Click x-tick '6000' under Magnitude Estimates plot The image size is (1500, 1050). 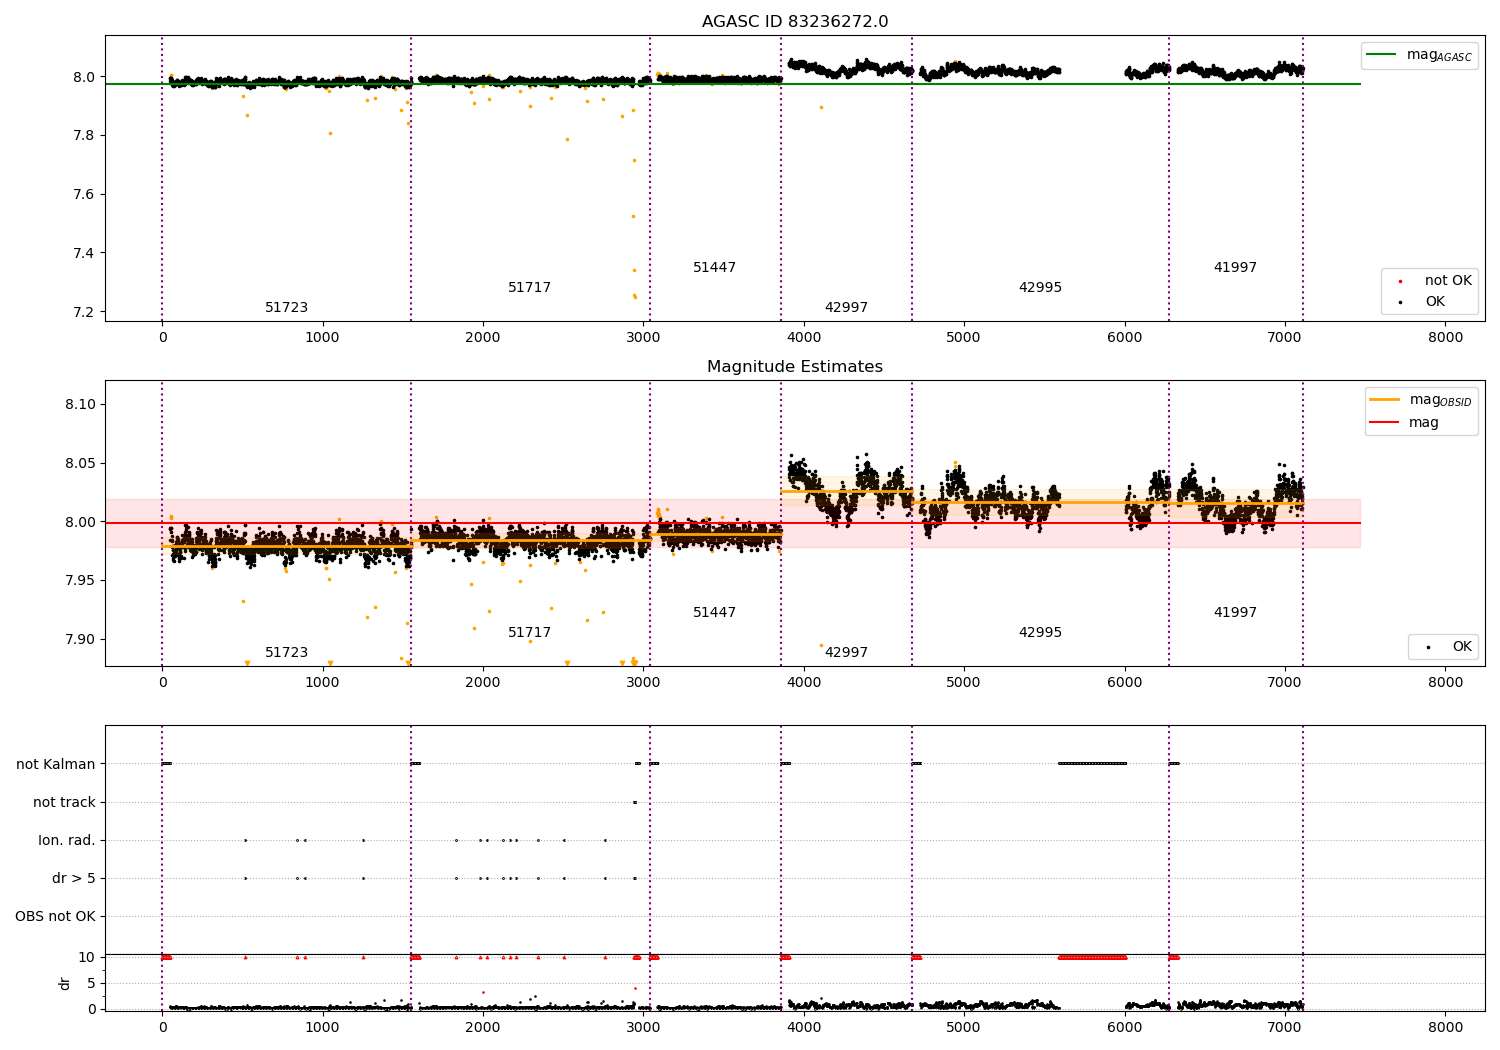tap(1125, 683)
